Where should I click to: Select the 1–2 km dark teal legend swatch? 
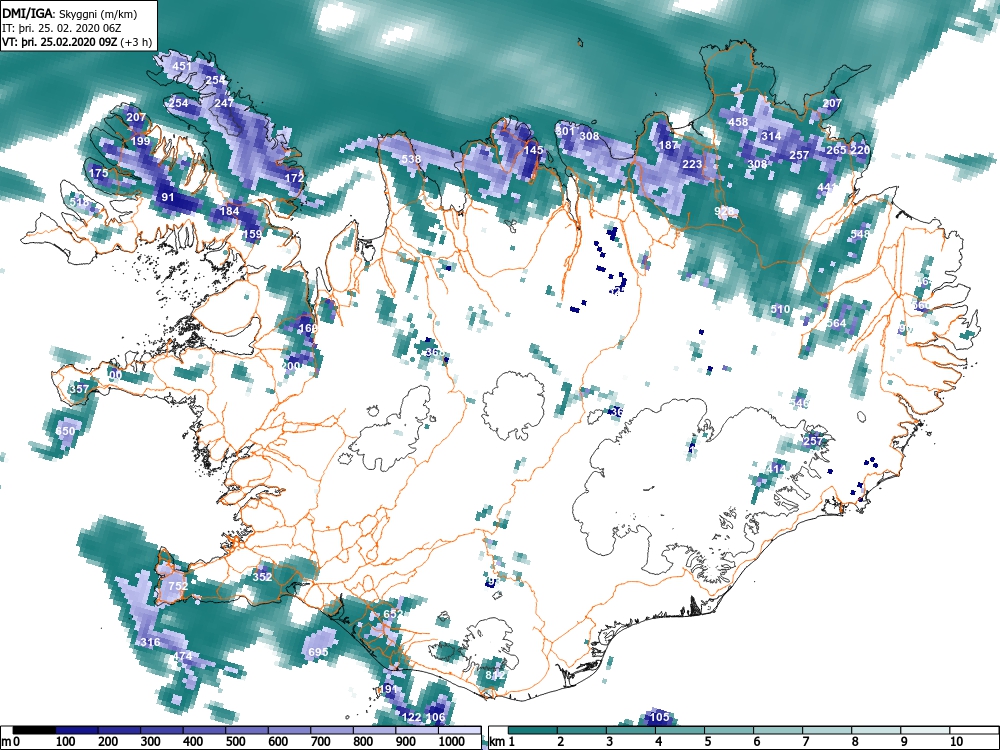[x=533, y=730]
